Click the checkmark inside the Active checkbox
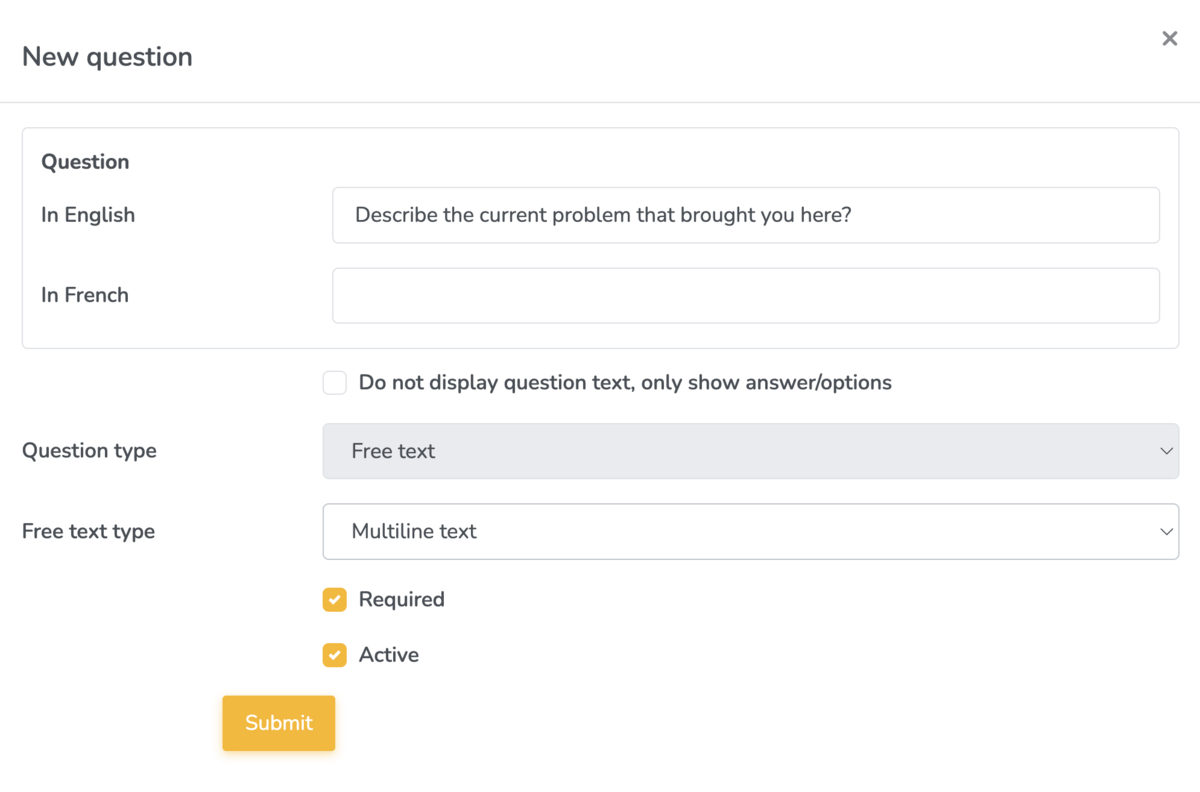The width and height of the screenshot is (1200, 792). click(334, 655)
